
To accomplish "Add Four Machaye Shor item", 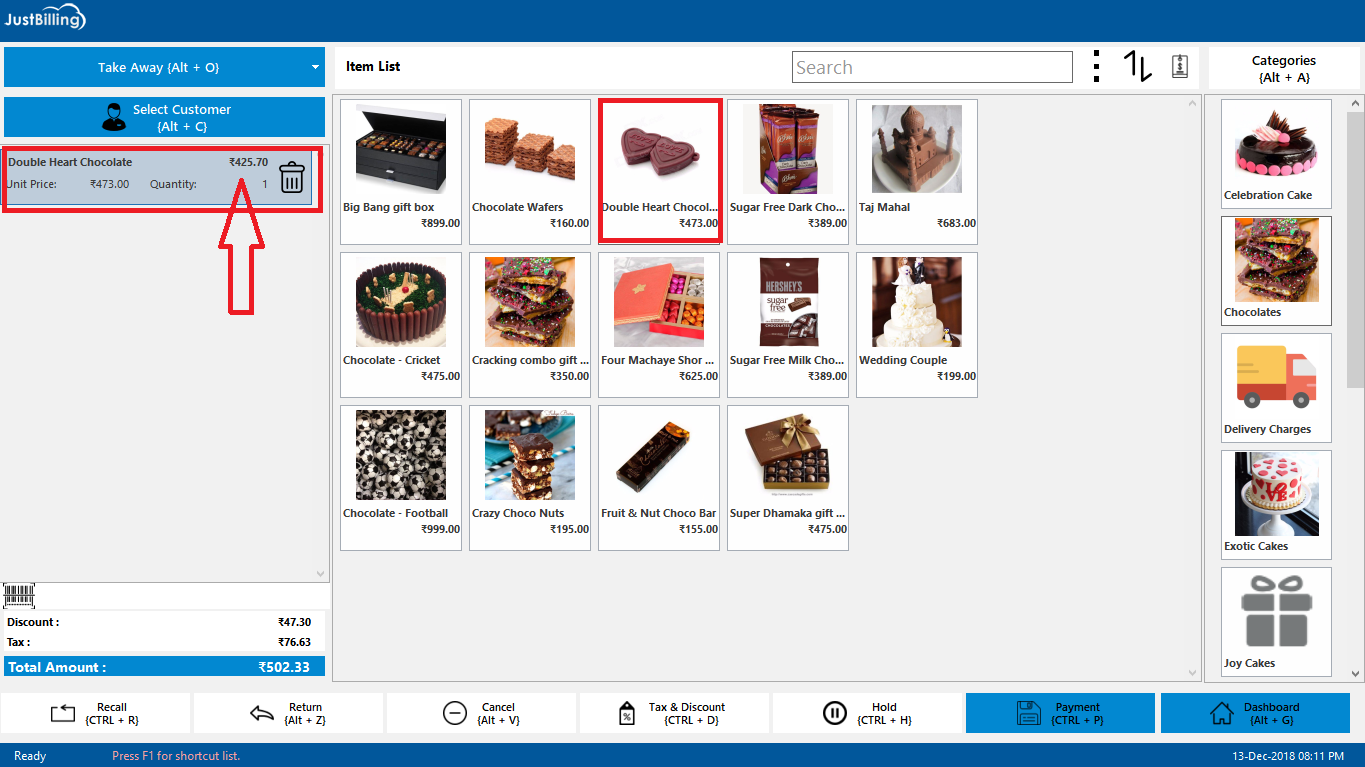I will (x=659, y=324).
